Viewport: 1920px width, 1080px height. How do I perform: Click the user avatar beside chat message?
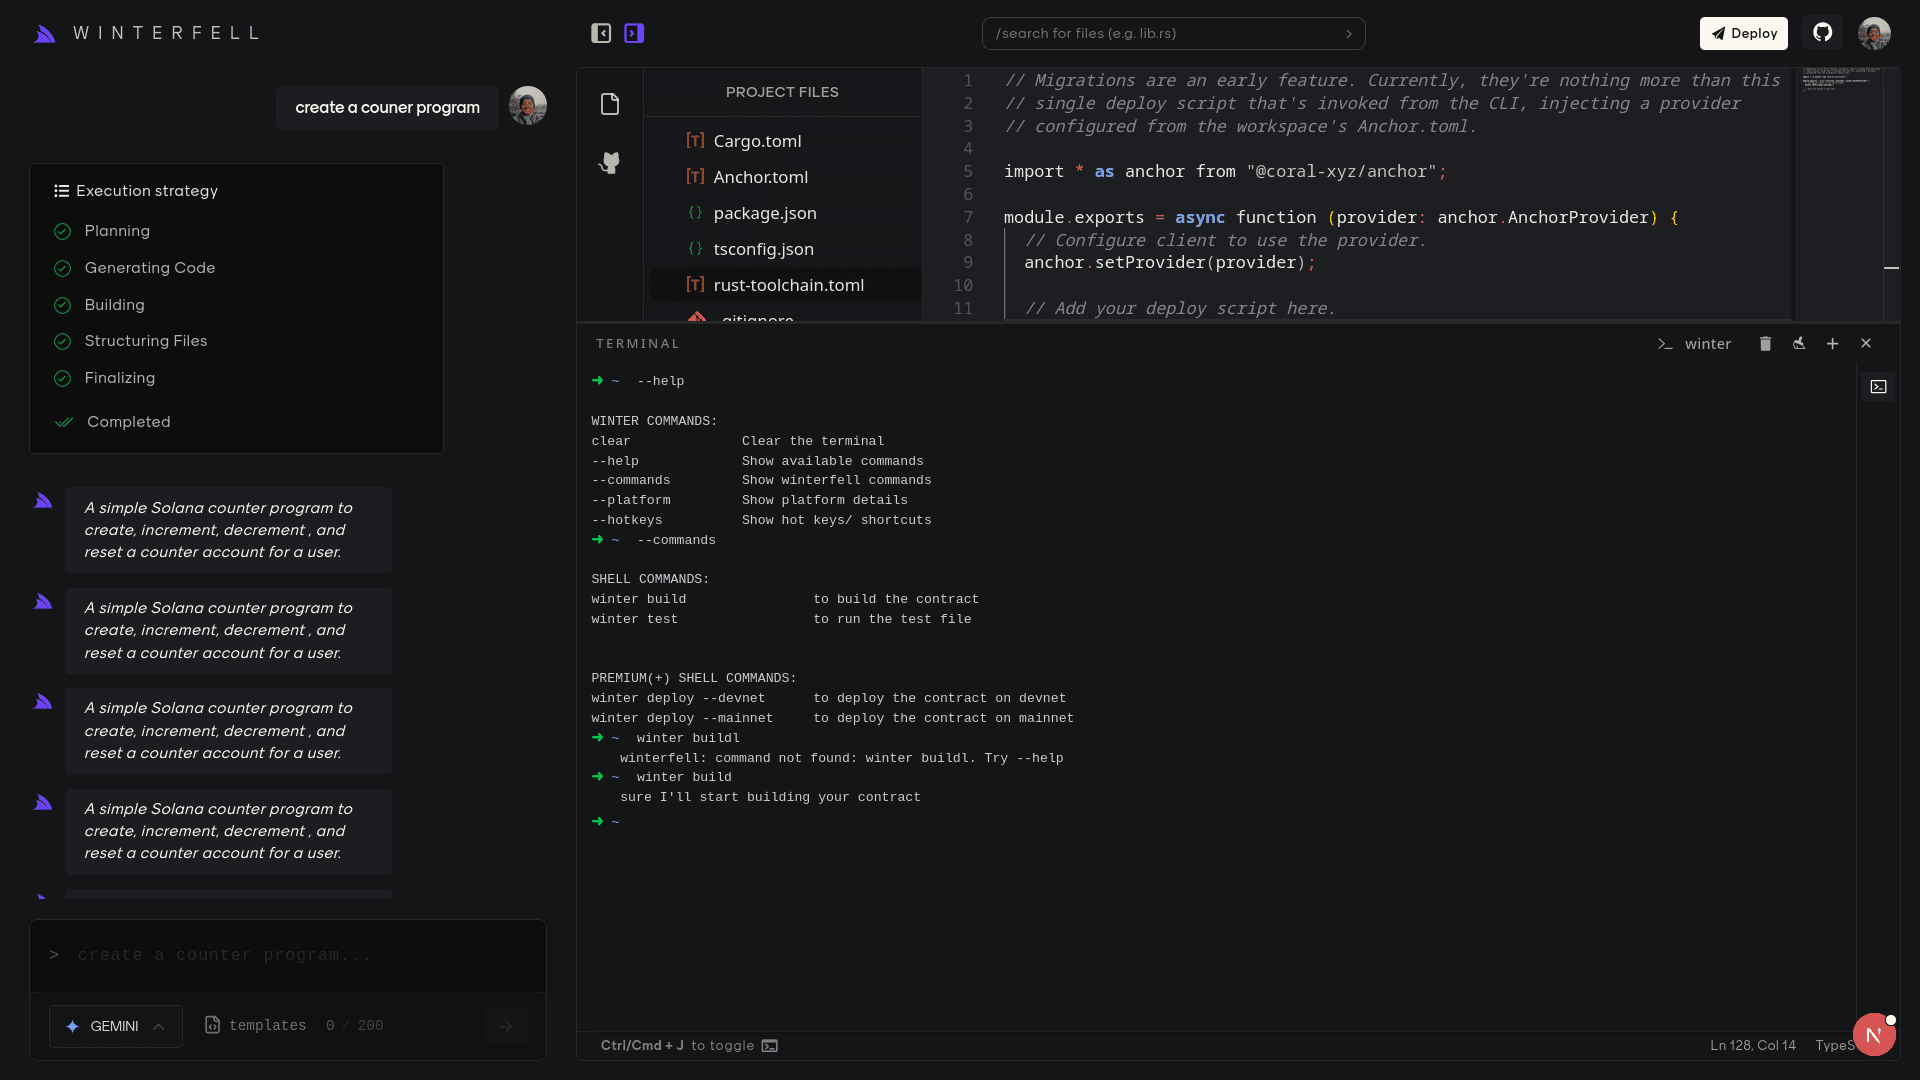tap(527, 105)
